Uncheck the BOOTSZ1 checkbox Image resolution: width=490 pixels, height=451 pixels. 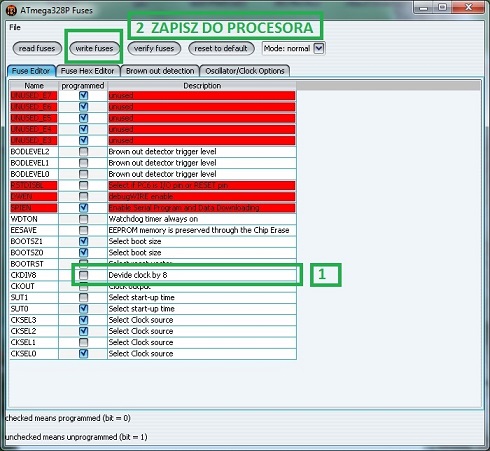click(x=83, y=241)
